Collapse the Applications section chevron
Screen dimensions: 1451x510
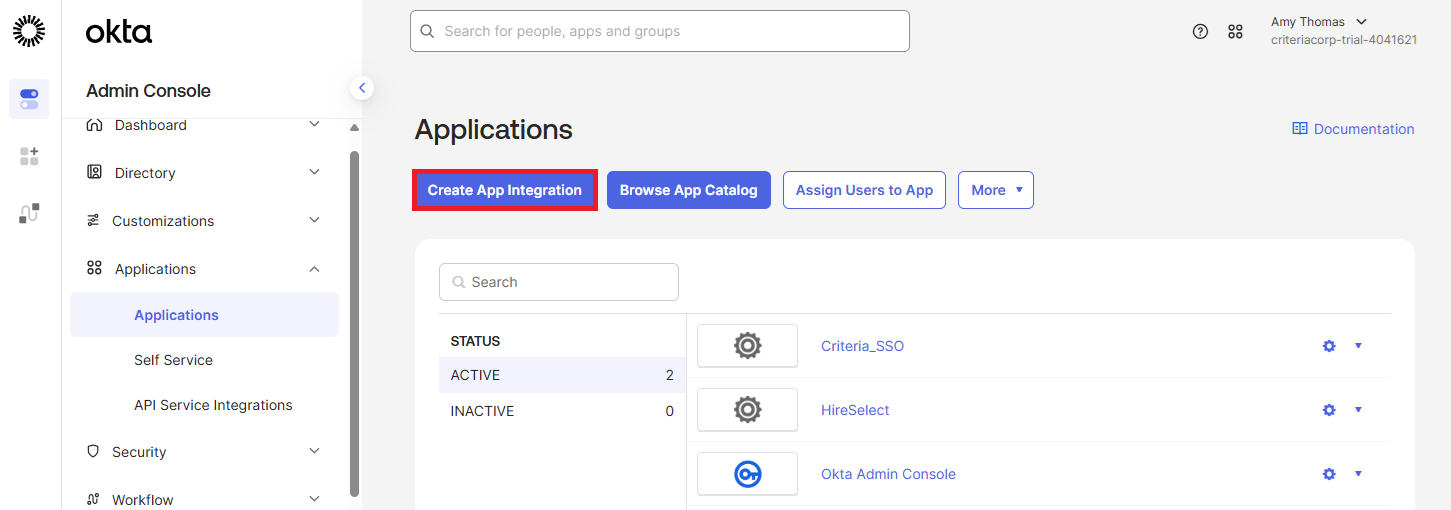click(314, 269)
